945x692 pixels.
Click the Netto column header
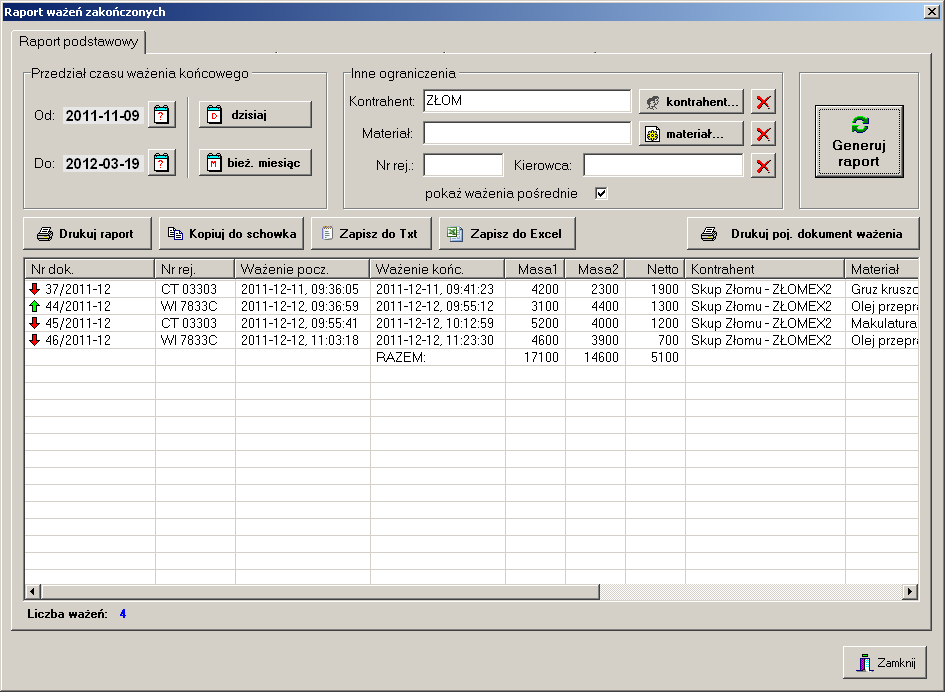point(655,269)
